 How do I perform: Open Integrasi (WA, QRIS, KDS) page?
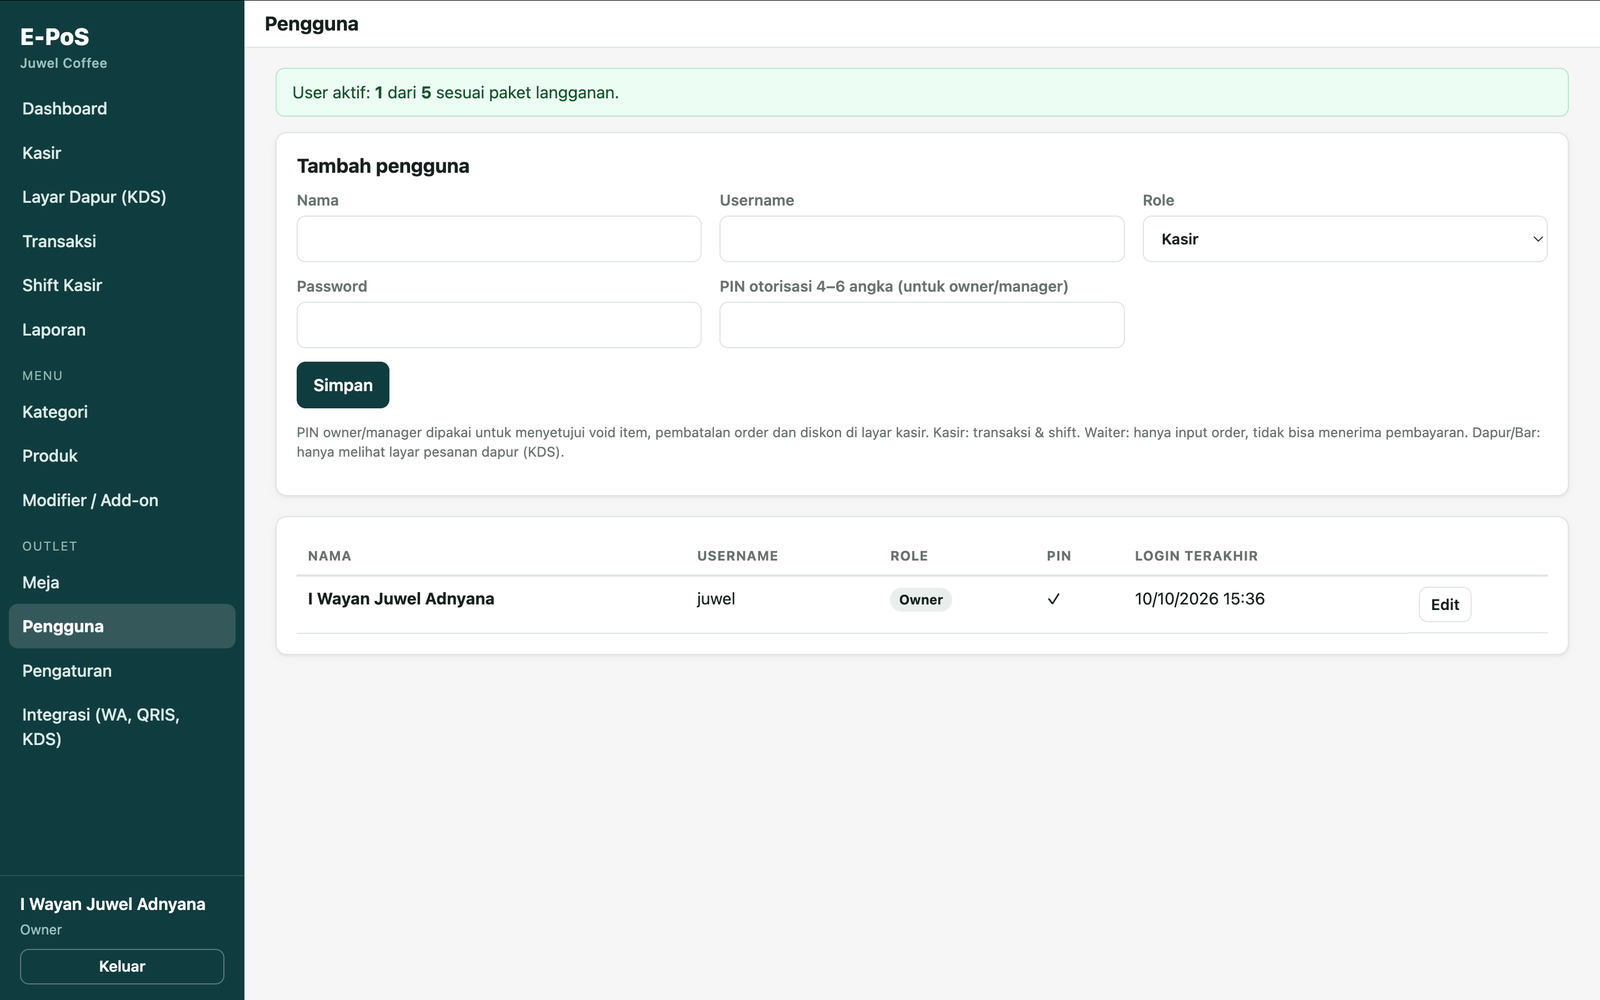tap(122, 727)
